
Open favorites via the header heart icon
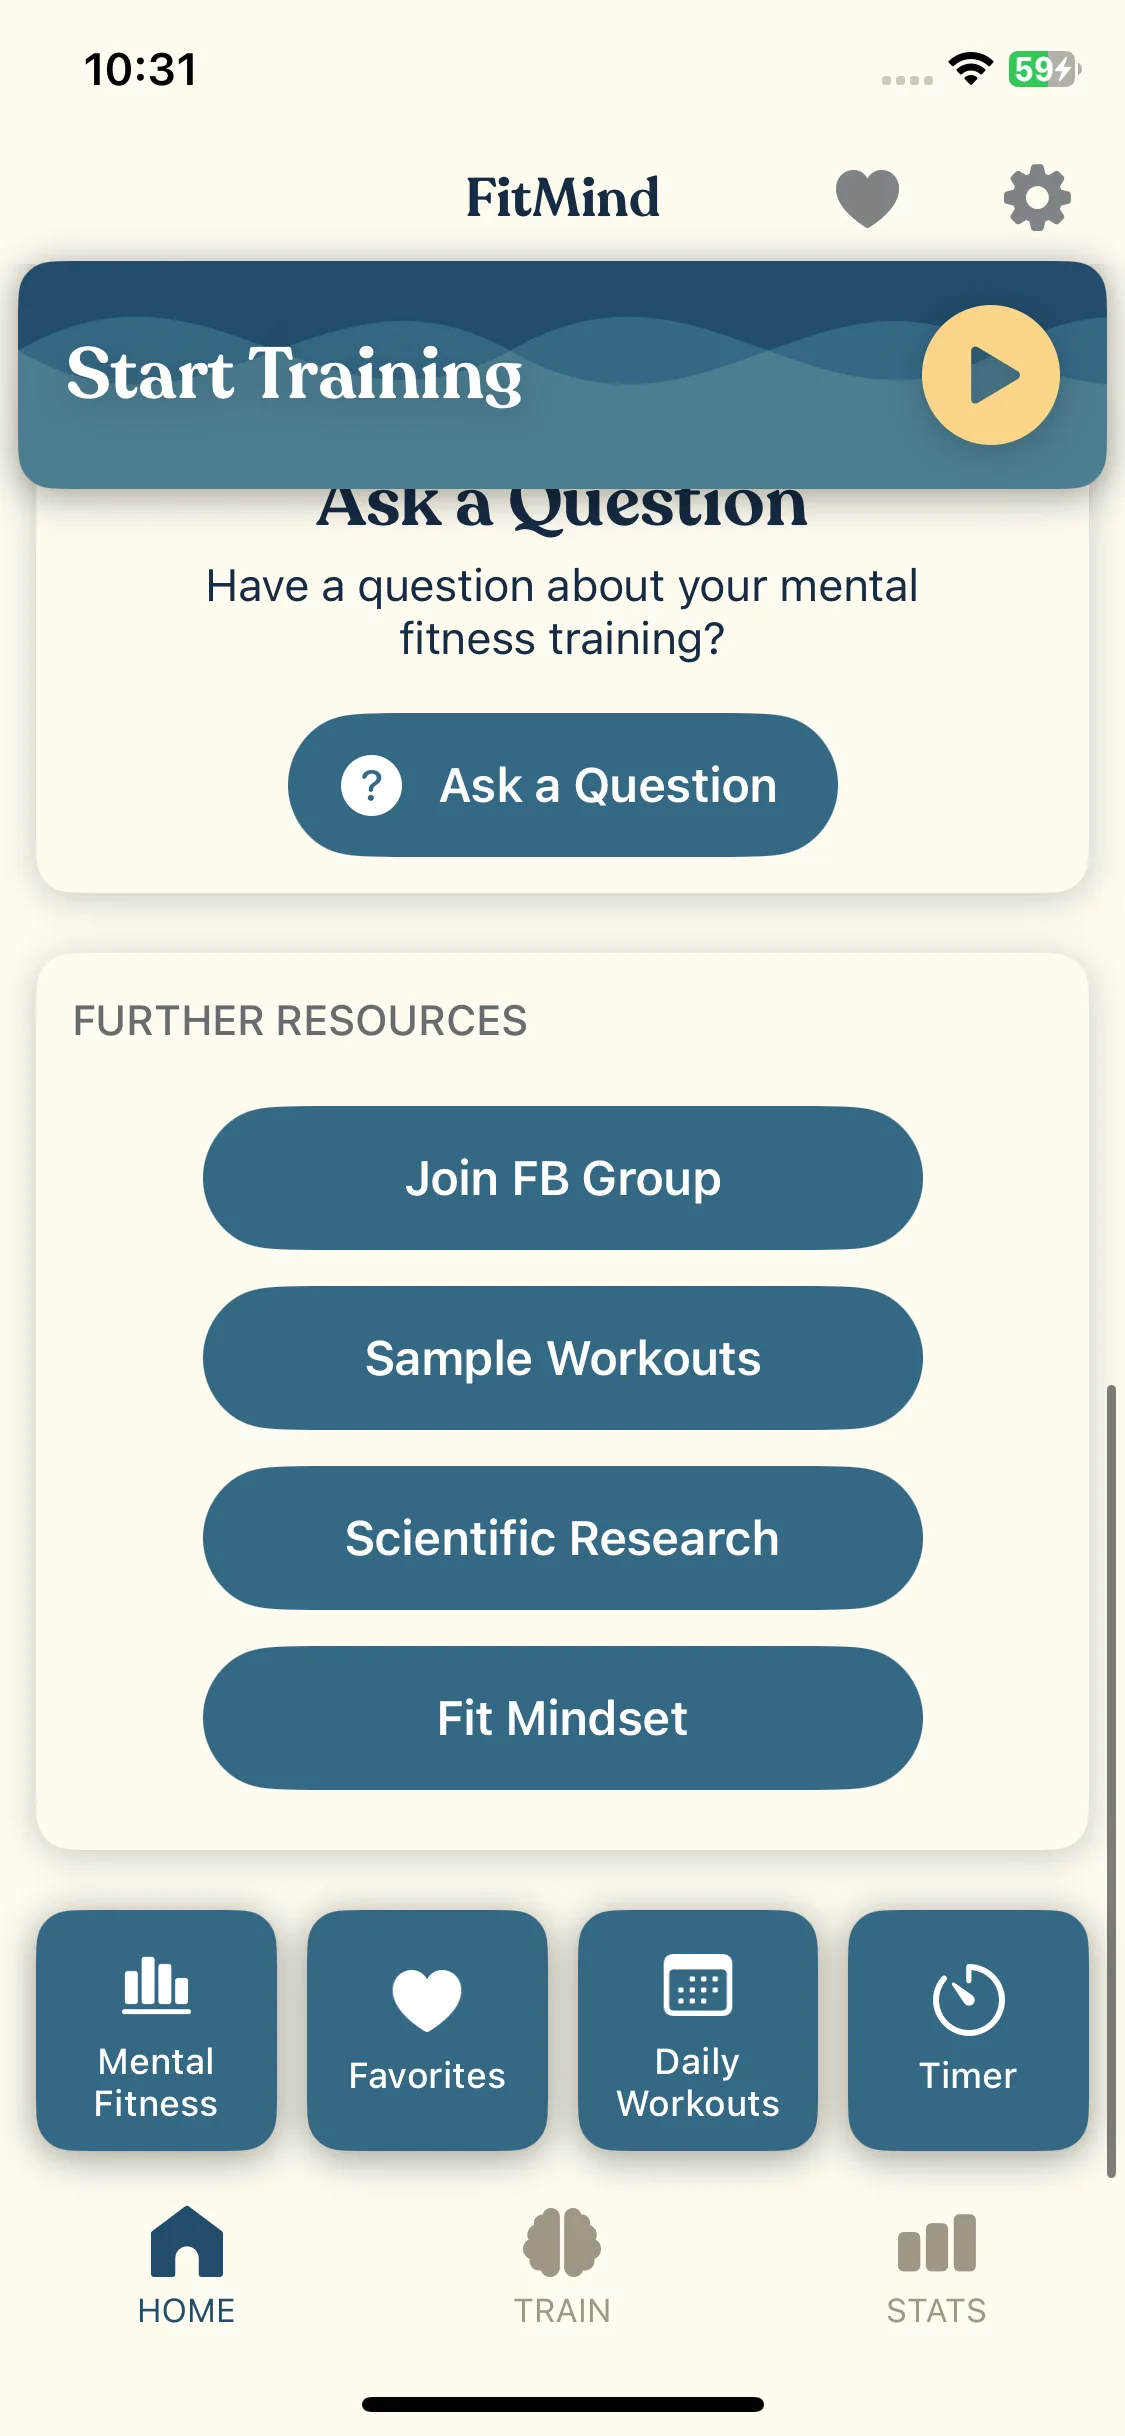[x=867, y=198]
